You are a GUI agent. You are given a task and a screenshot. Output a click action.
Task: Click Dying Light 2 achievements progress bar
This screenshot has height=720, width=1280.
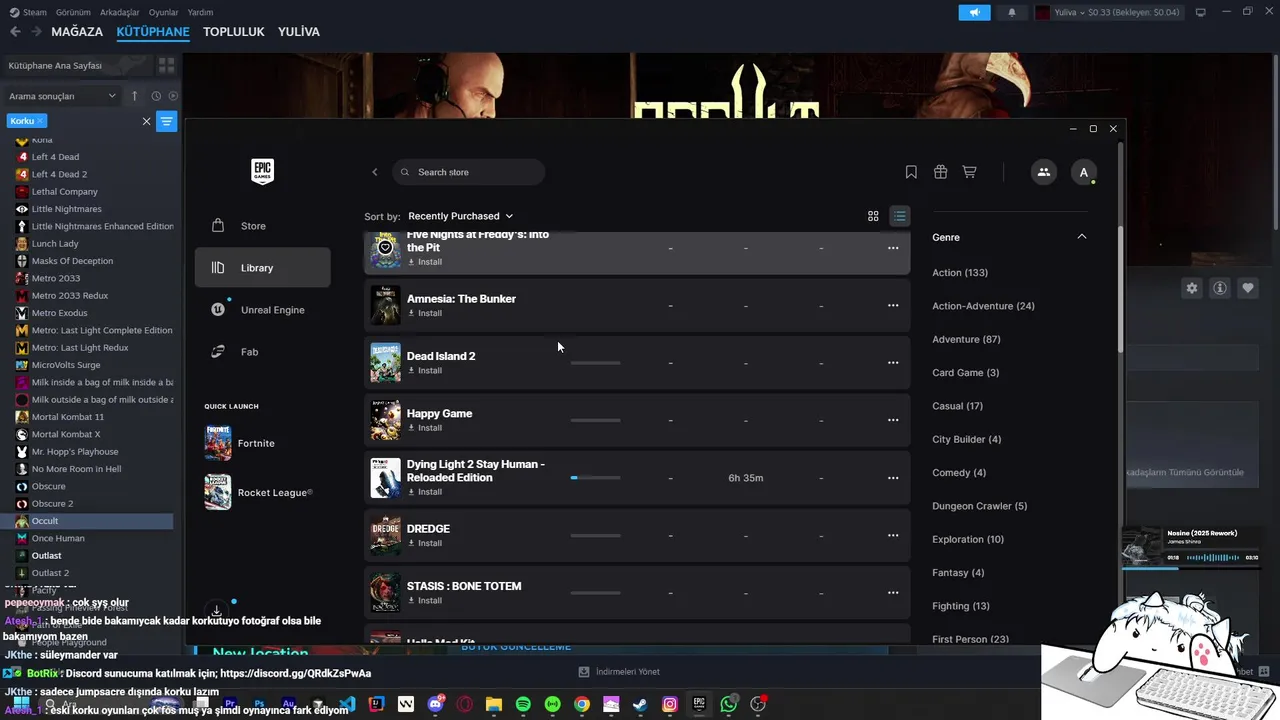coord(595,478)
